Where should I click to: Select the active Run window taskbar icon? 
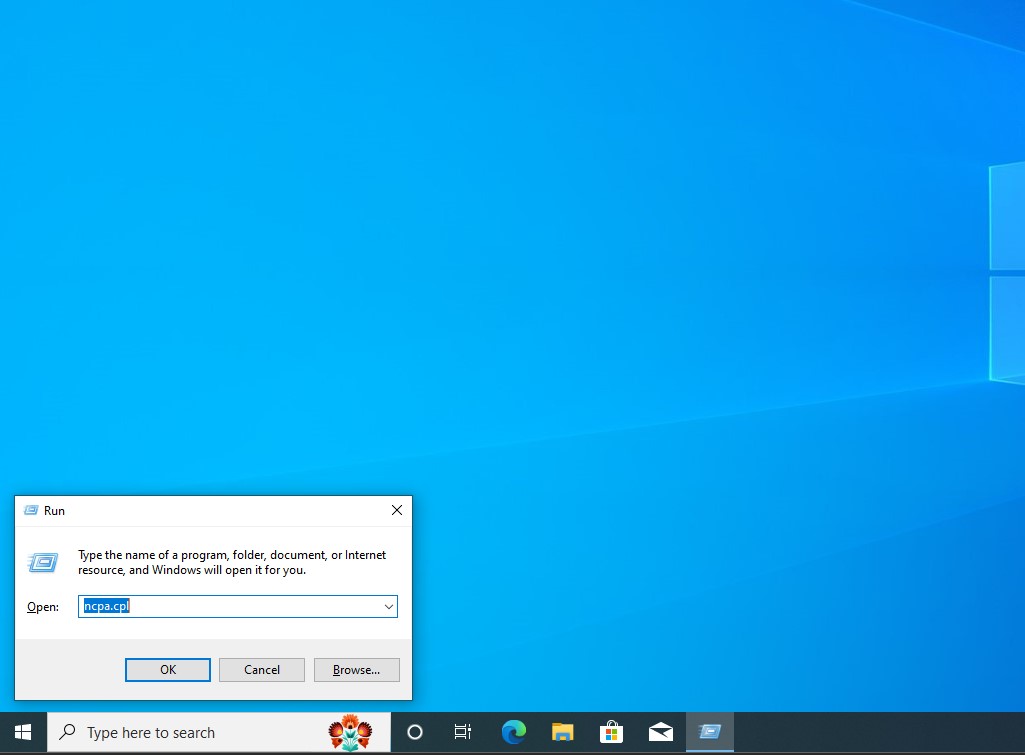(709, 732)
